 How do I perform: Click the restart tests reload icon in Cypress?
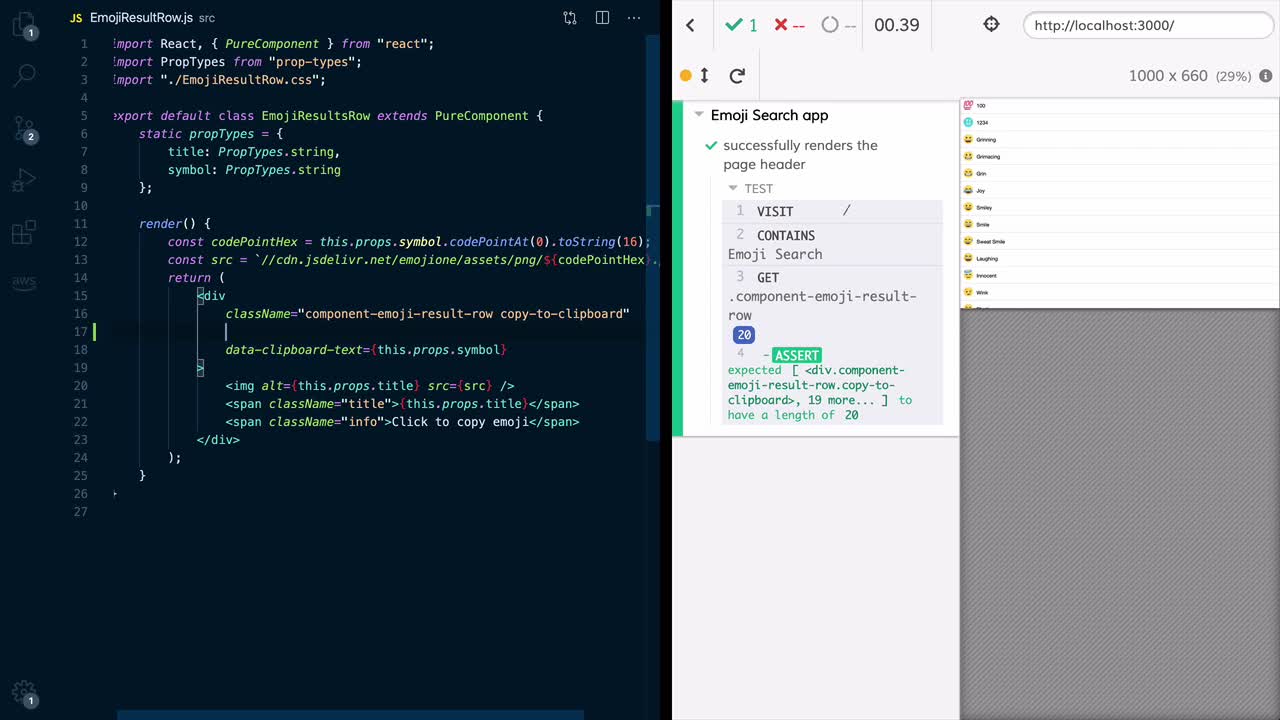(737, 76)
